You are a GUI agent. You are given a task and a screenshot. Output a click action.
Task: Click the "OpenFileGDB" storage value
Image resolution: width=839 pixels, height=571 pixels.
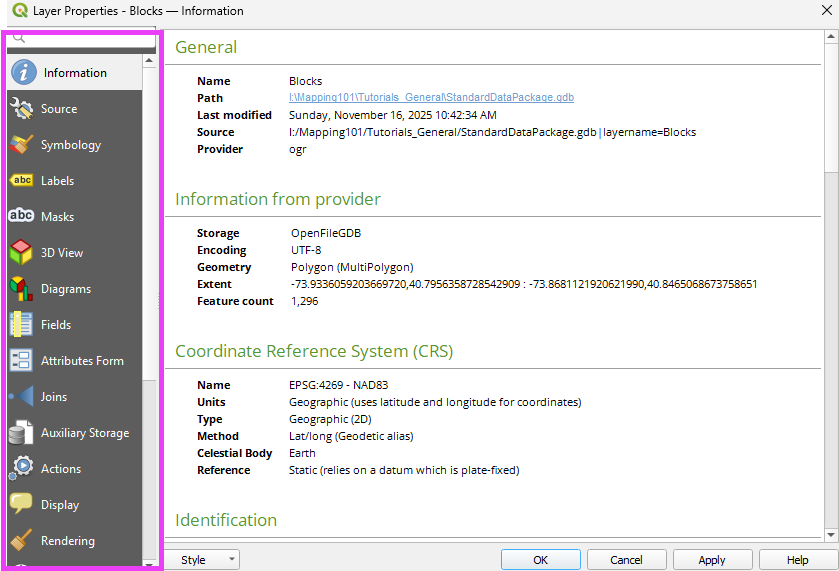click(x=326, y=233)
